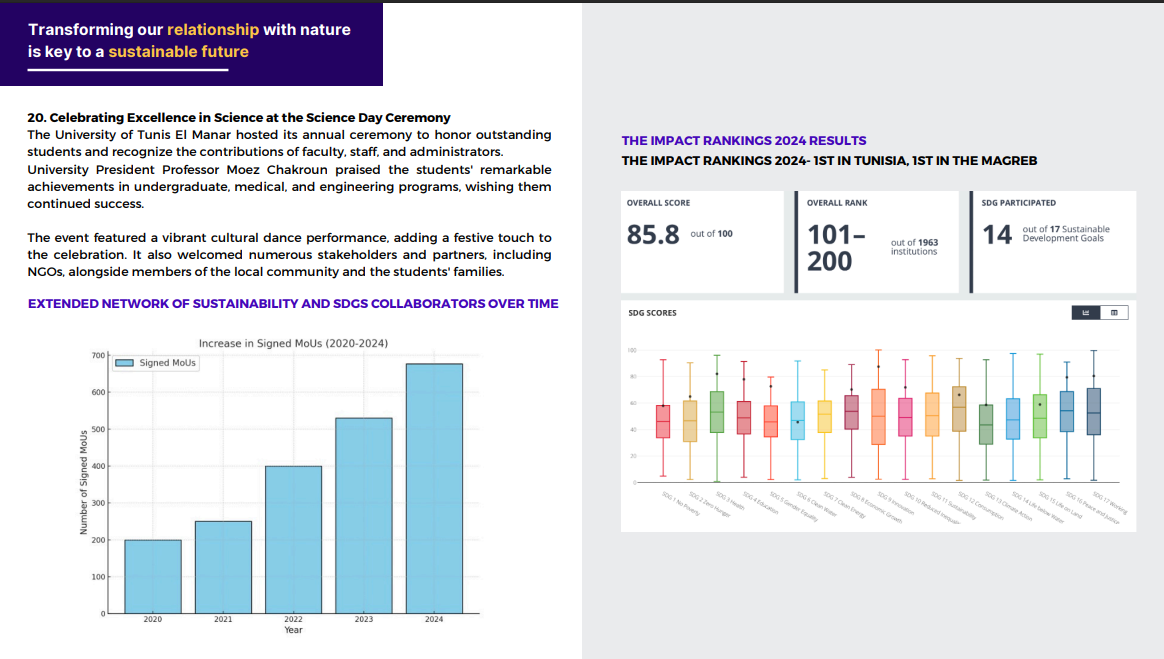Click the purple Transforming our relationship banner
1164x659 pixels.
(191, 42)
